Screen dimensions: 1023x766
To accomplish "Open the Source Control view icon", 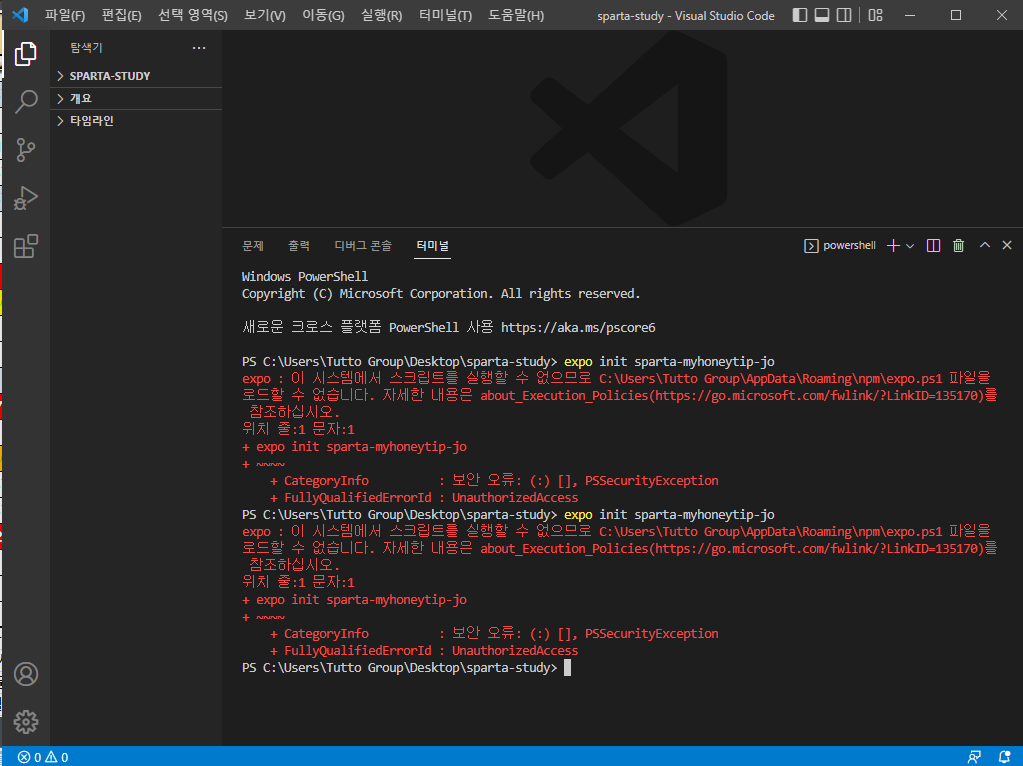I will pyautogui.click(x=25, y=150).
